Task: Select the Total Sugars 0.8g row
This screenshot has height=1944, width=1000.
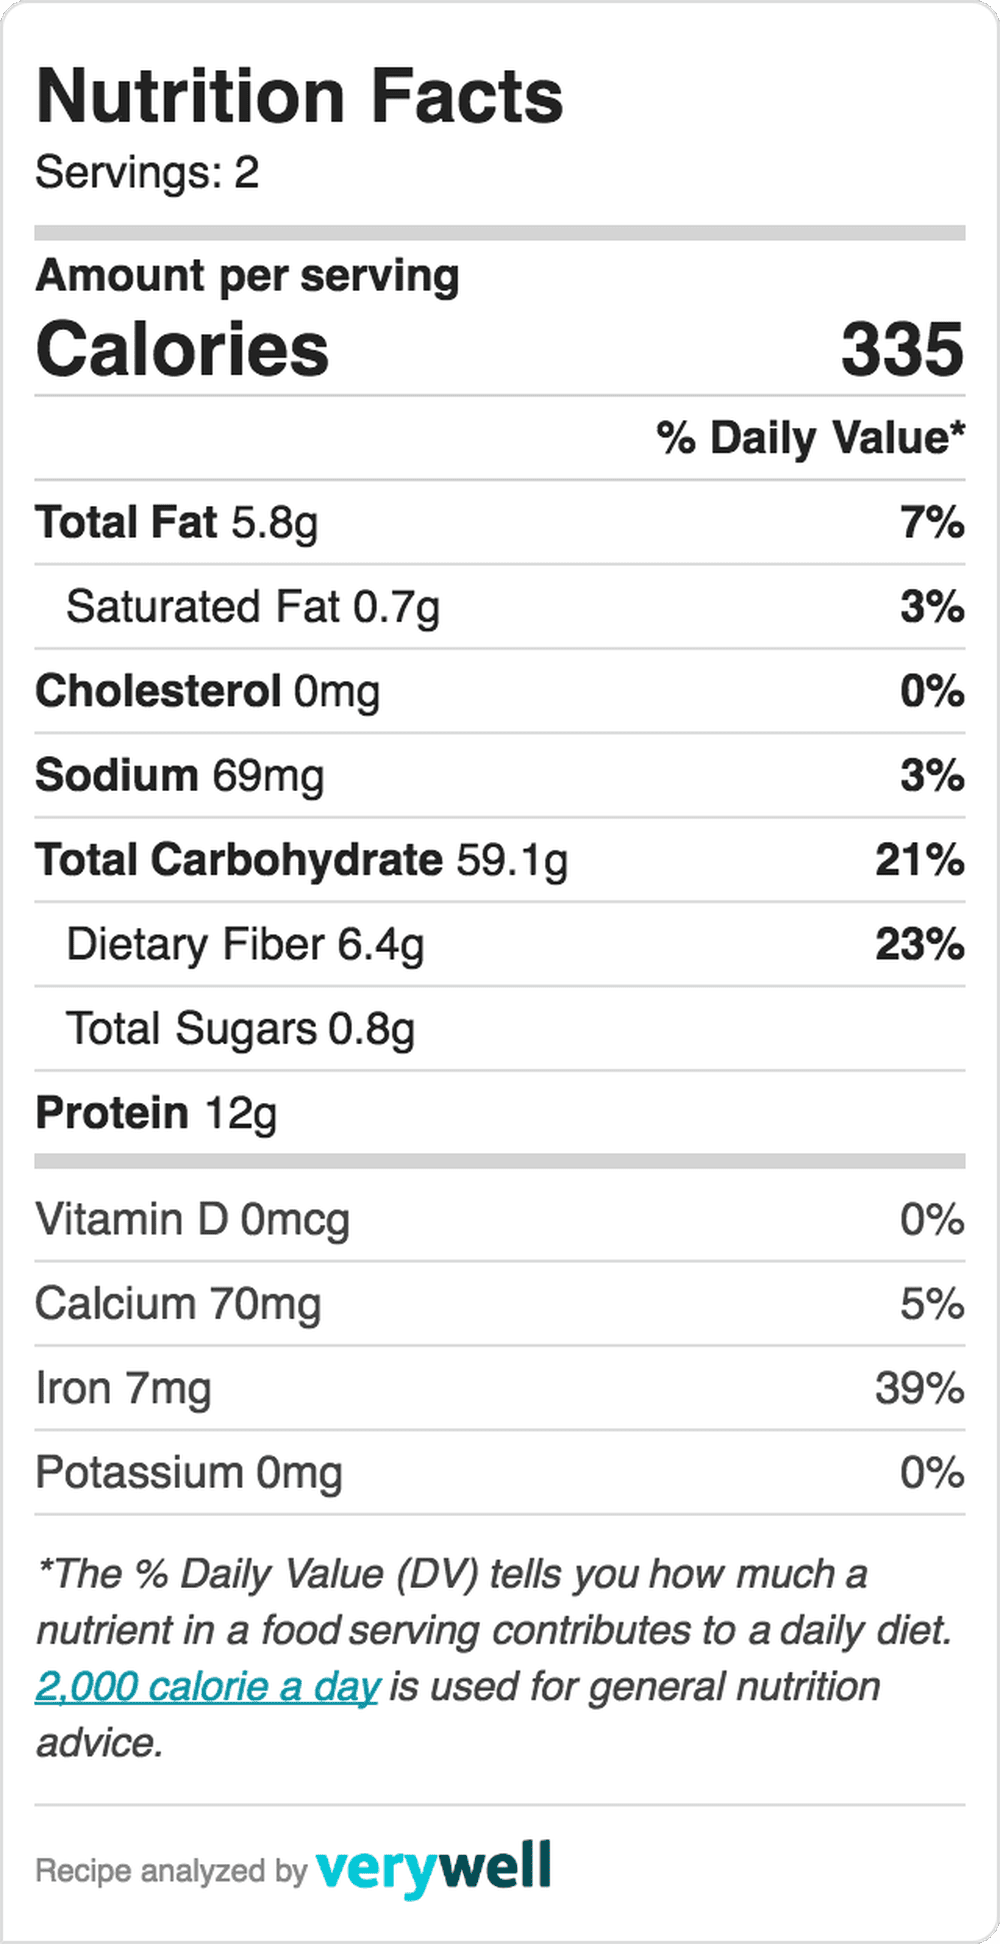Action: click(500, 1029)
